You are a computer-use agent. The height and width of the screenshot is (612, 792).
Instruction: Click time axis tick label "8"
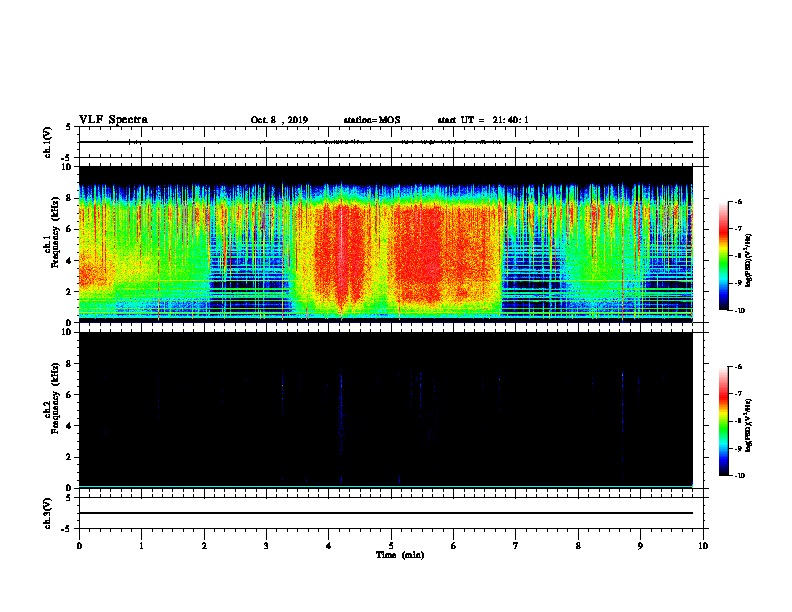[578, 546]
